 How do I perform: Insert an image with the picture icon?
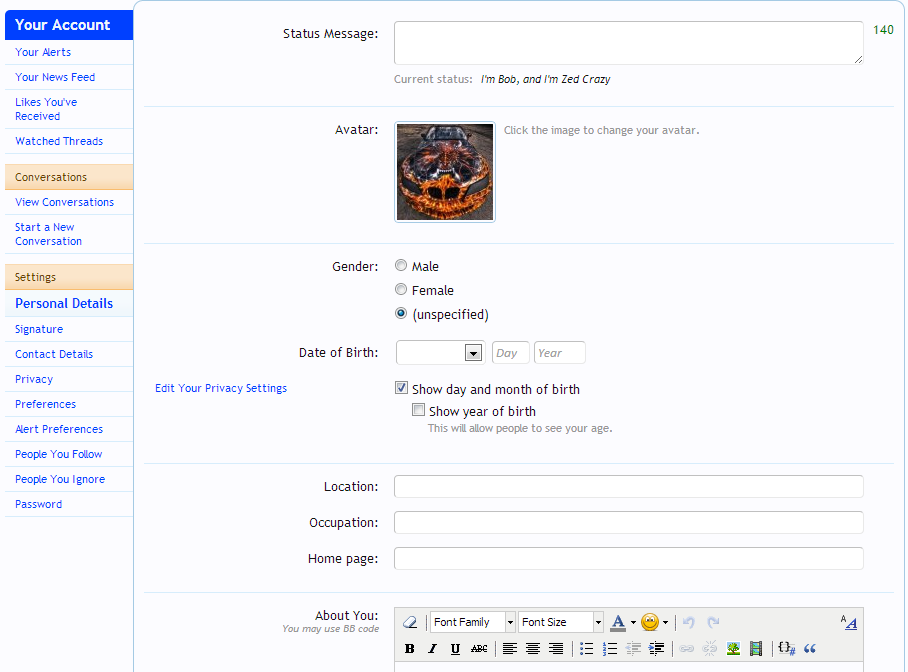(733, 649)
